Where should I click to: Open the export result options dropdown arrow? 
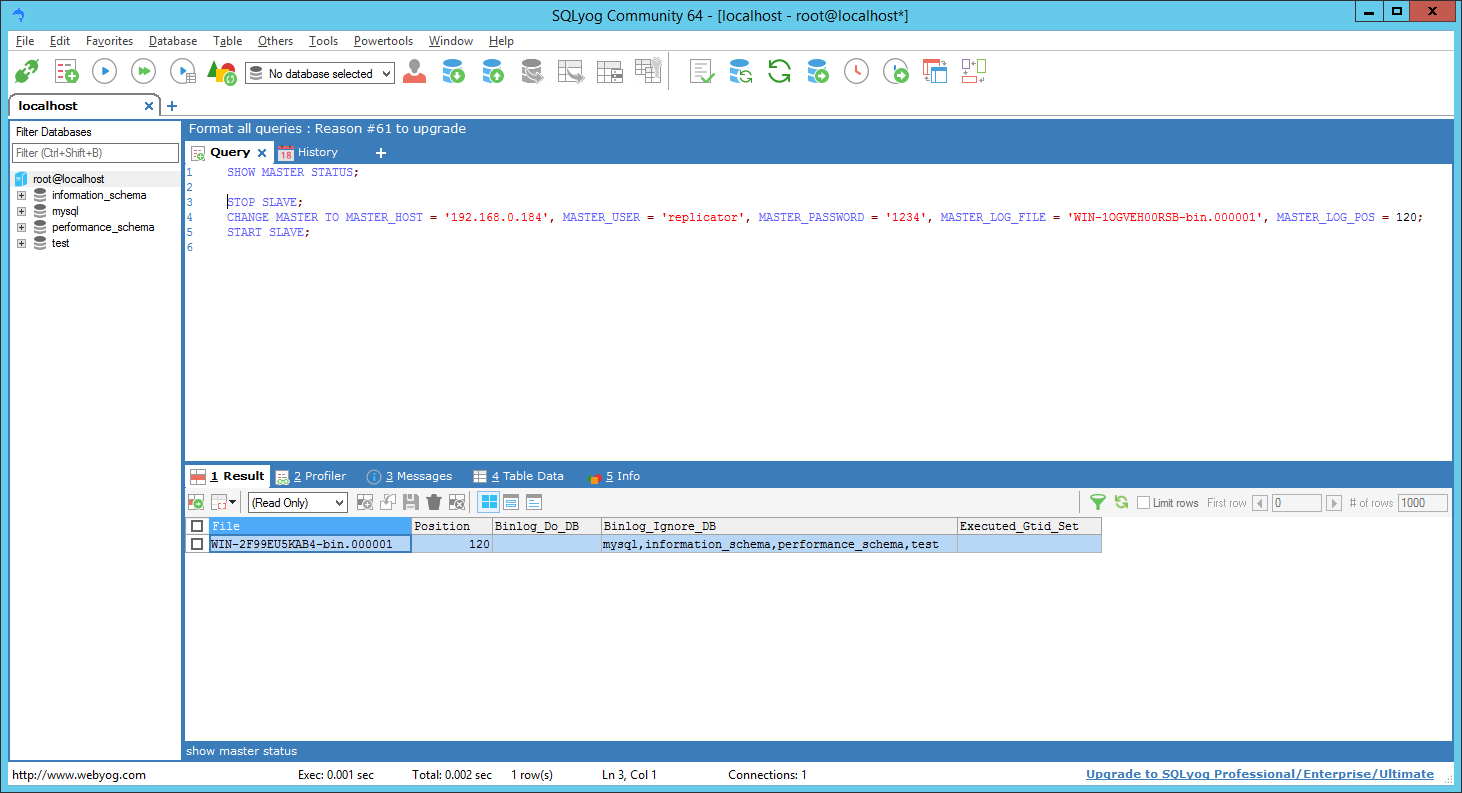tap(233, 502)
